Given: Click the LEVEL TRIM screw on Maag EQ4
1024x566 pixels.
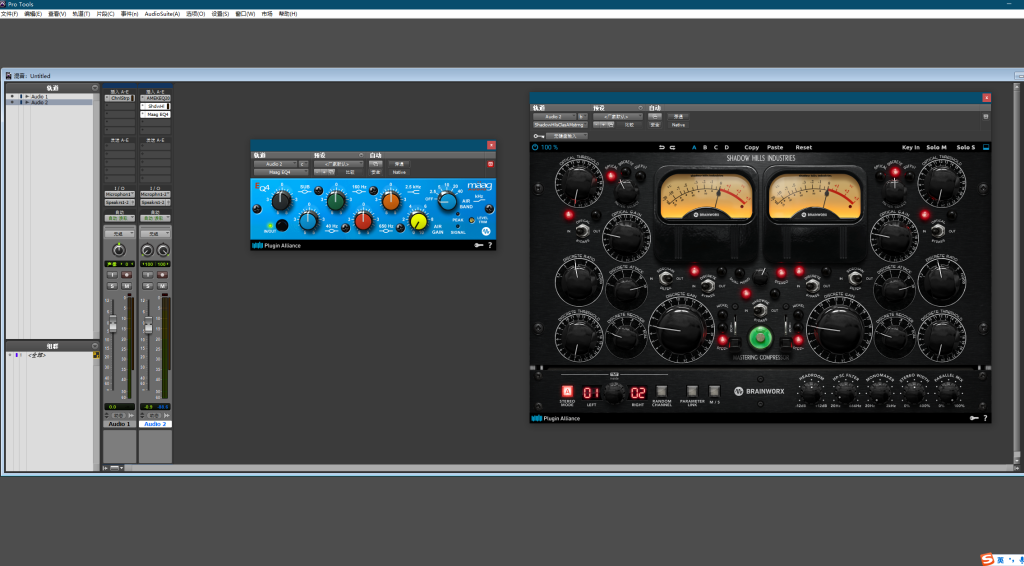Looking at the screenshot, I should point(472,221).
